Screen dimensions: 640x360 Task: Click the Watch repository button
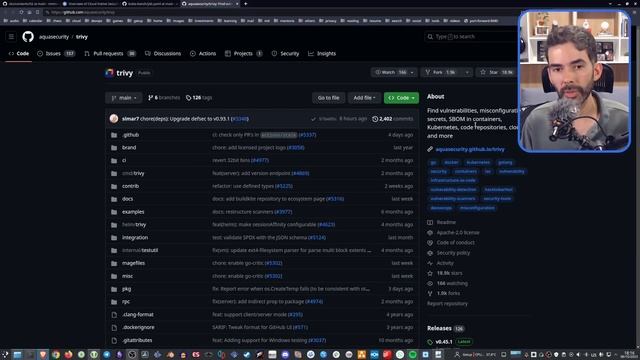391,72
